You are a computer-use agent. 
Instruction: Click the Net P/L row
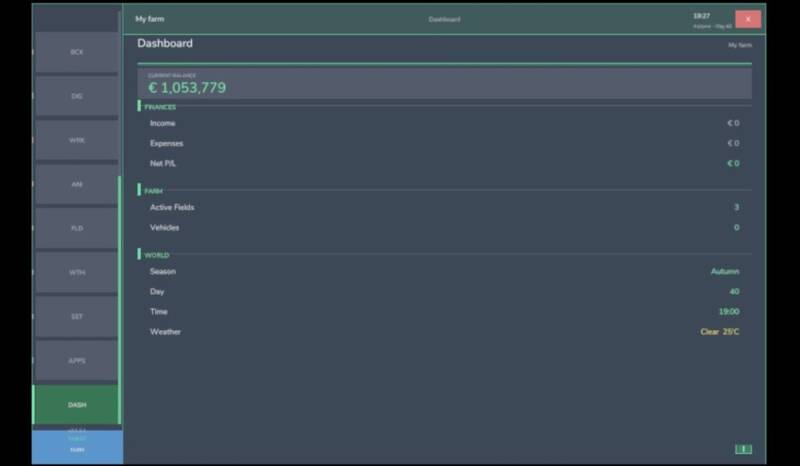tap(444, 163)
